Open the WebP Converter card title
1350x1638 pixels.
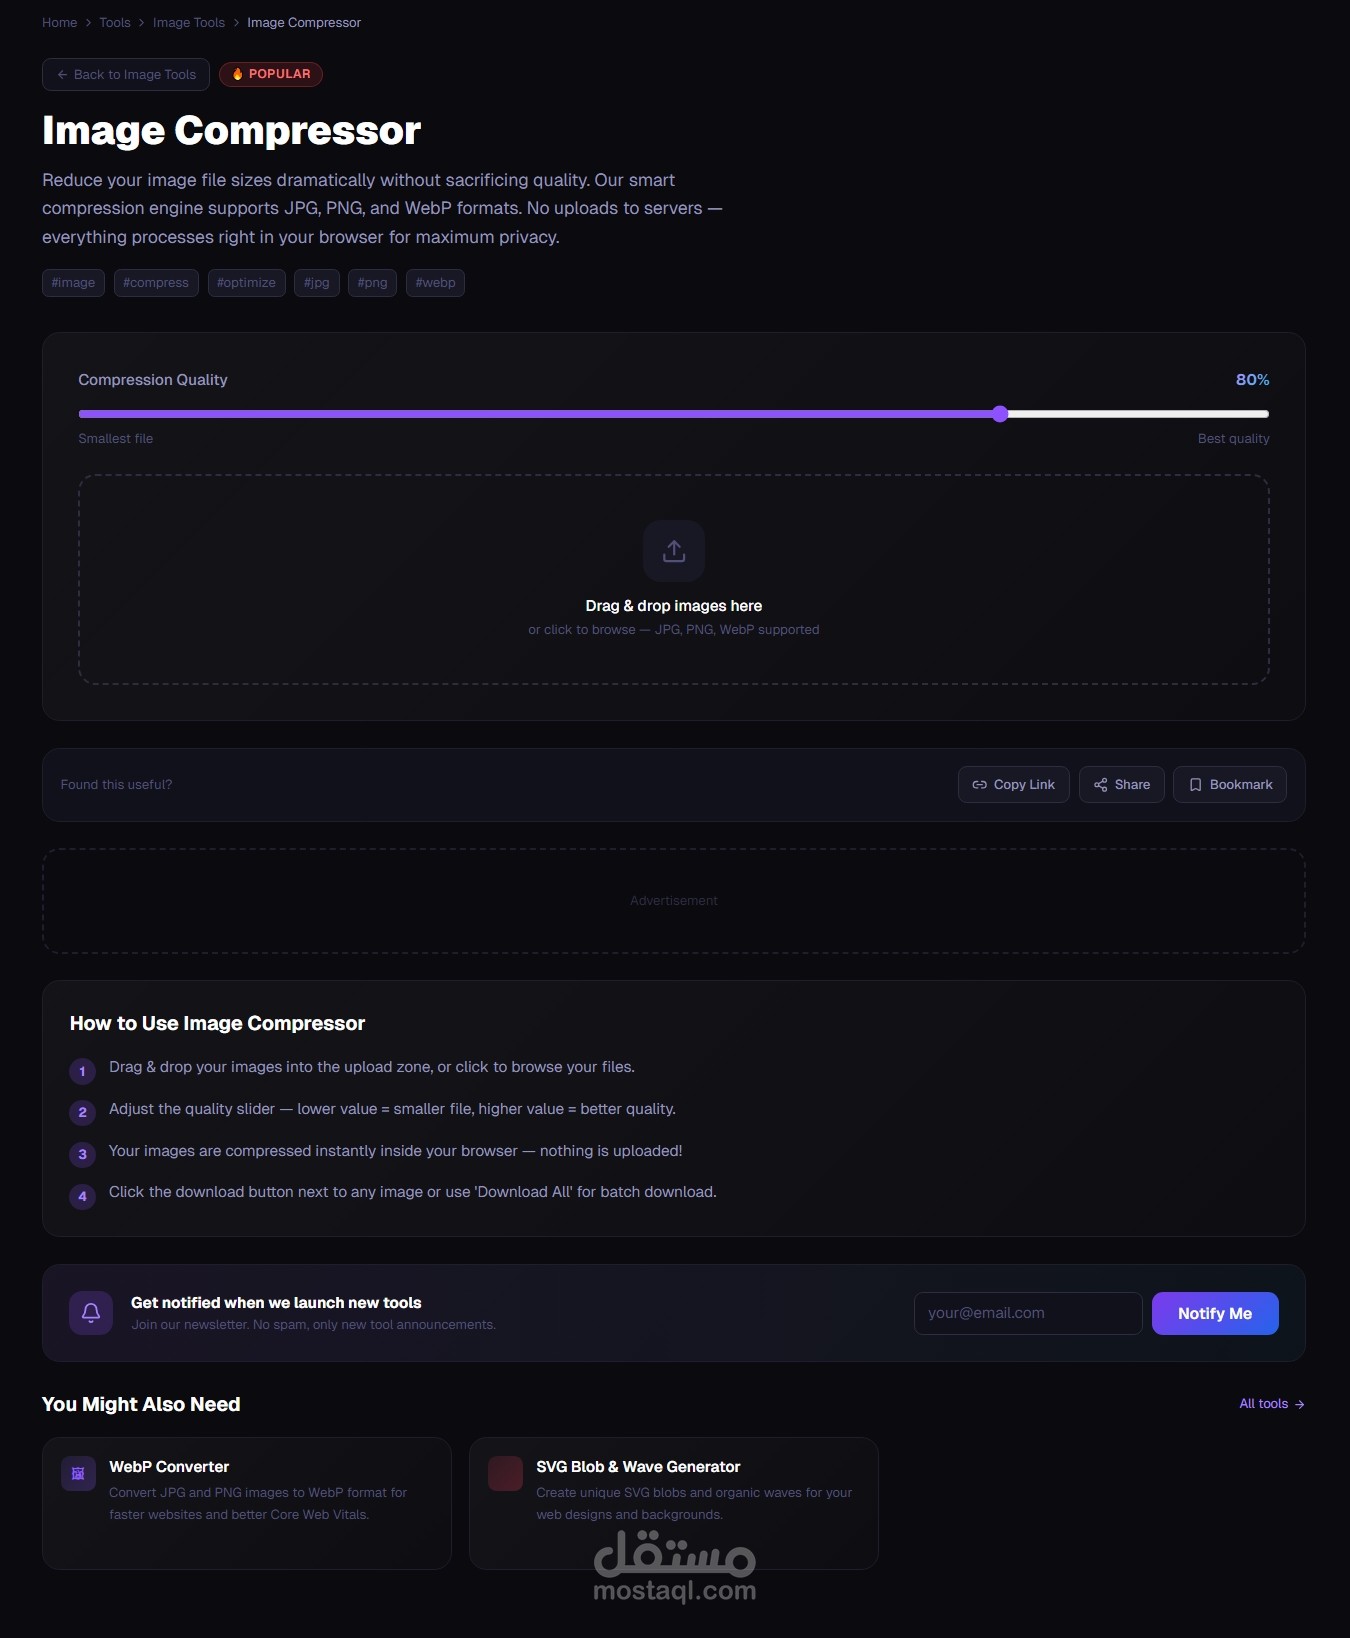click(169, 1467)
